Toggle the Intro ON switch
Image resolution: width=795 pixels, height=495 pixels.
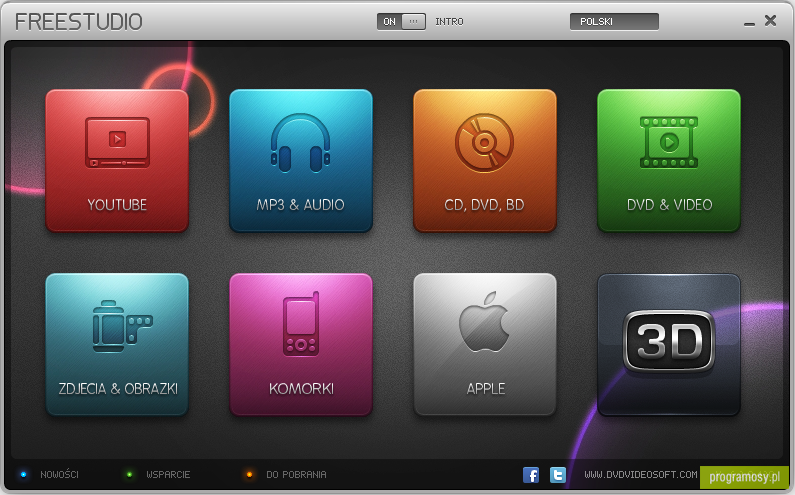[x=401, y=21]
